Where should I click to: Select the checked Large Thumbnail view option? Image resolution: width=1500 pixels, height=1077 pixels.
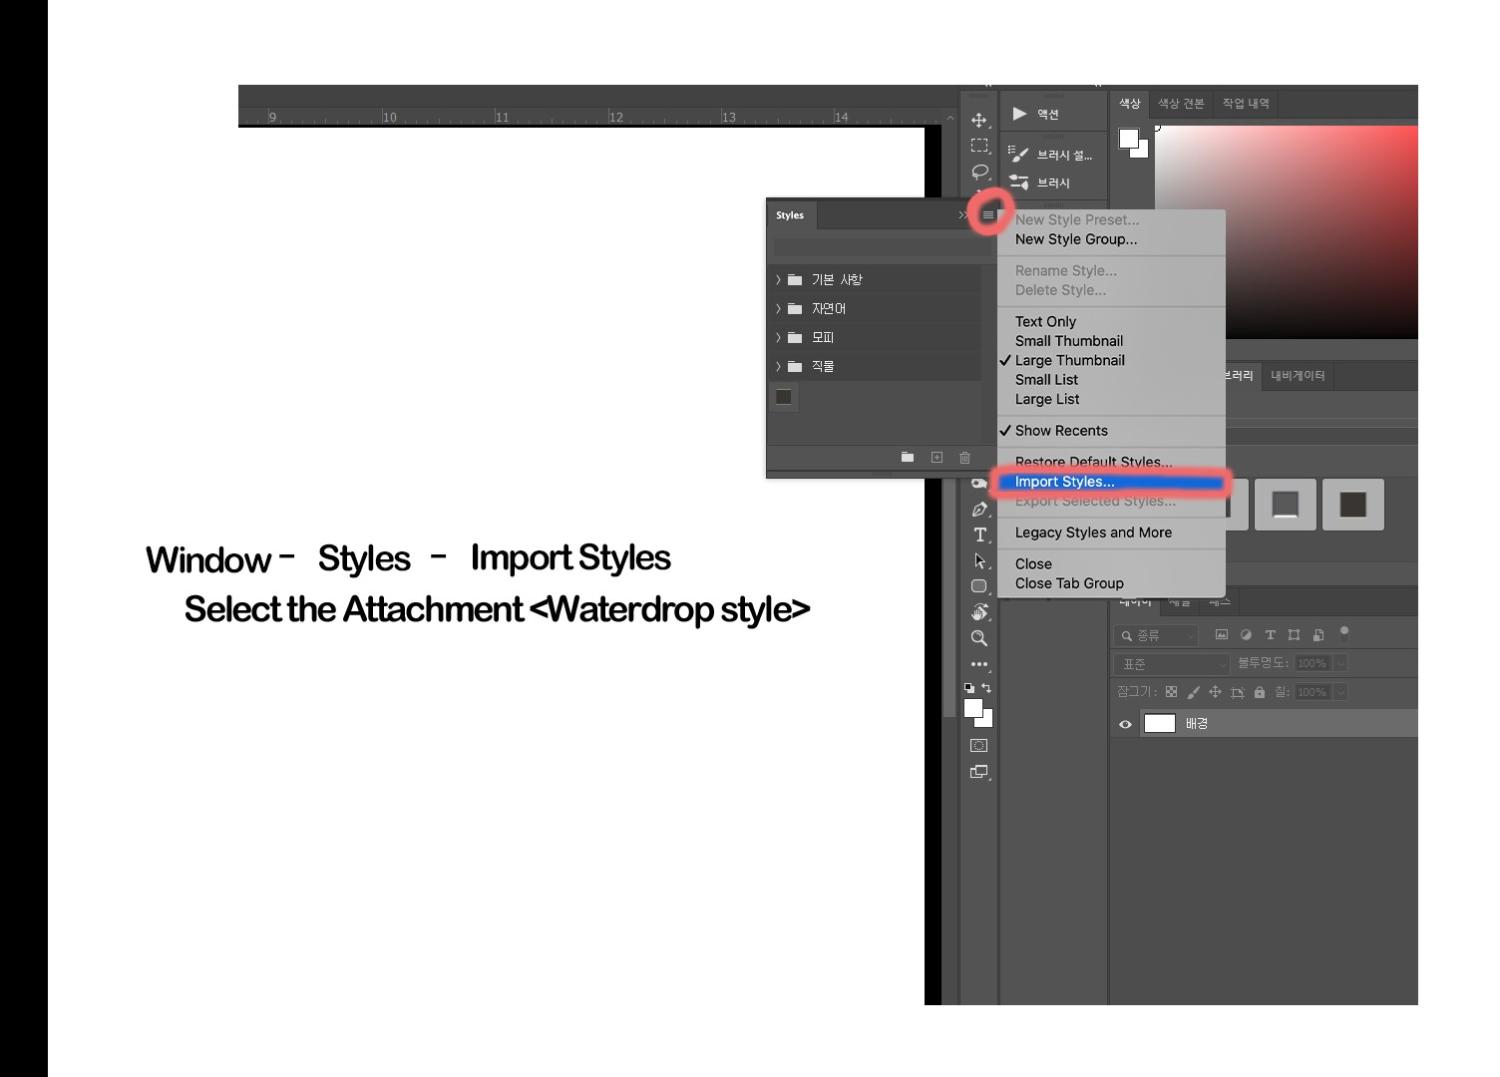pos(1111,360)
